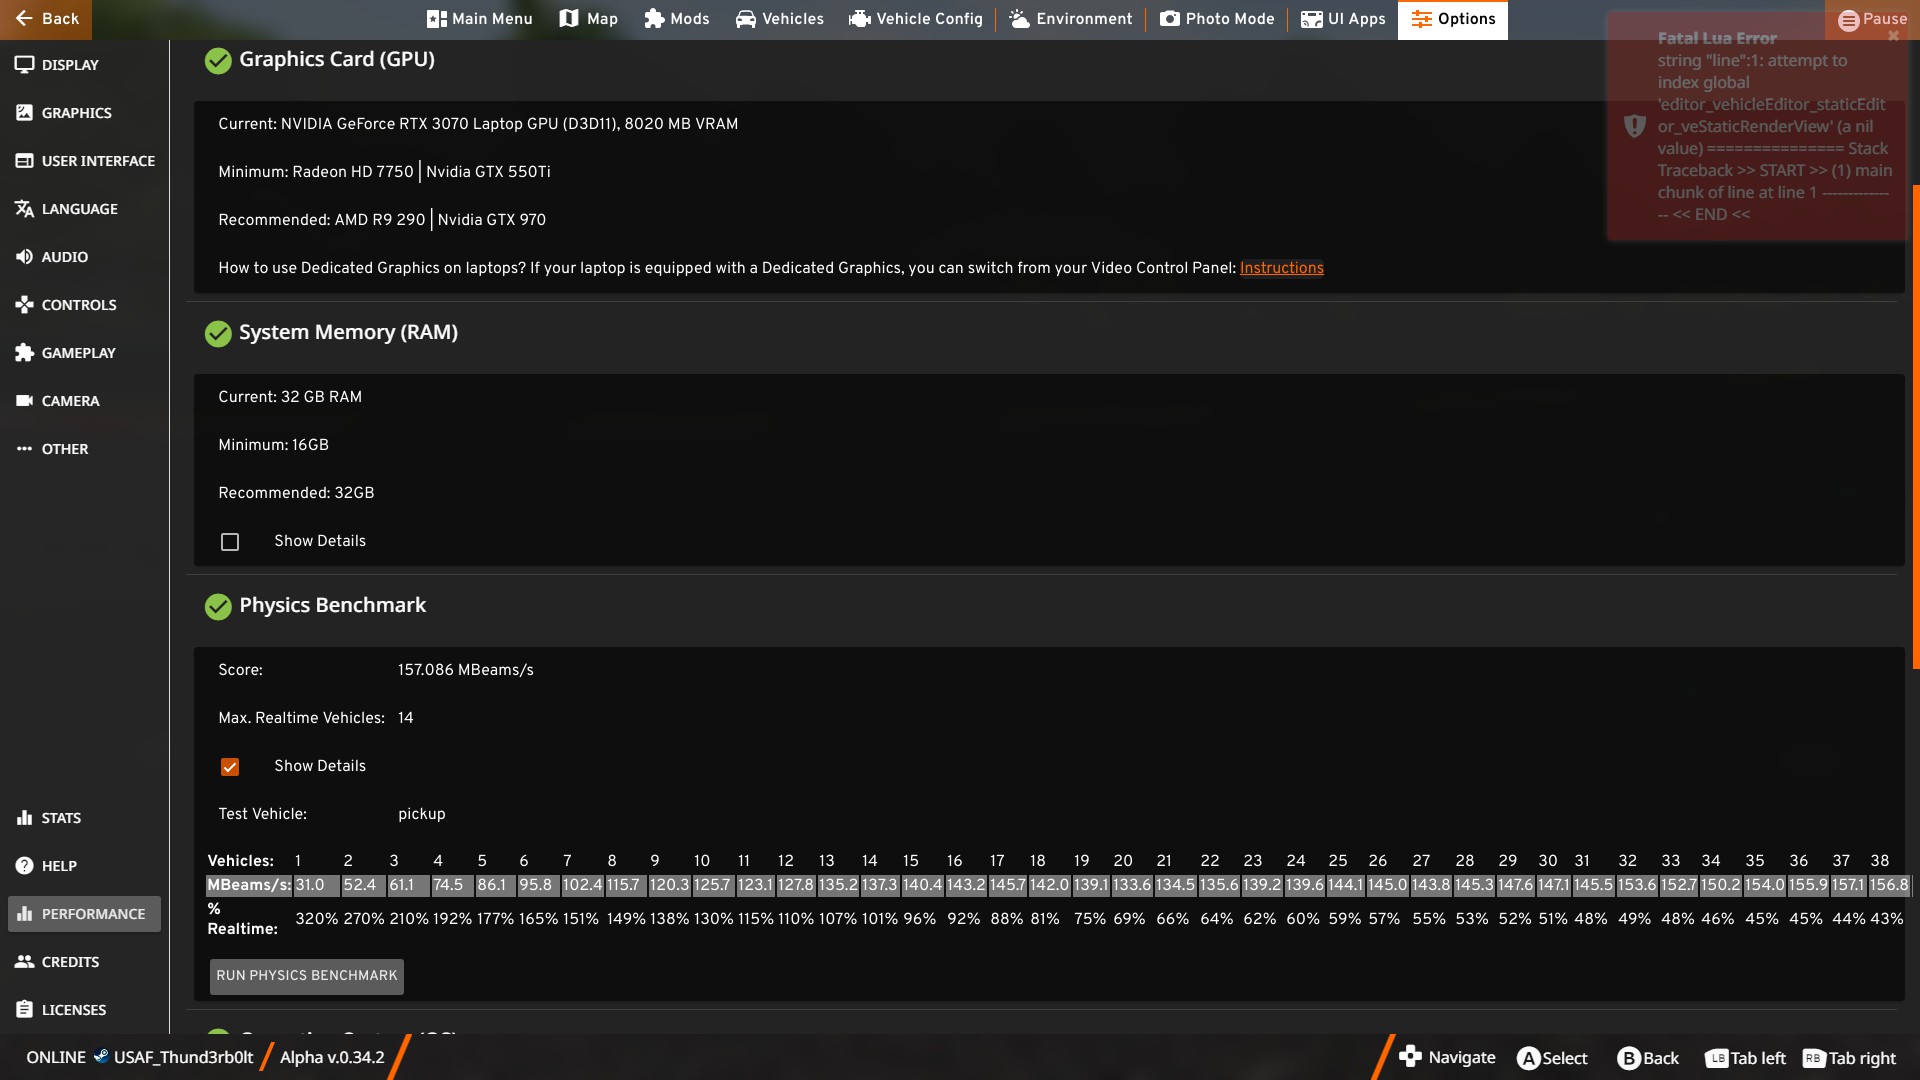Click the Navigate d-pad hint icon
Image resolution: width=1920 pixels, height=1080 pixels.
1410,1056
